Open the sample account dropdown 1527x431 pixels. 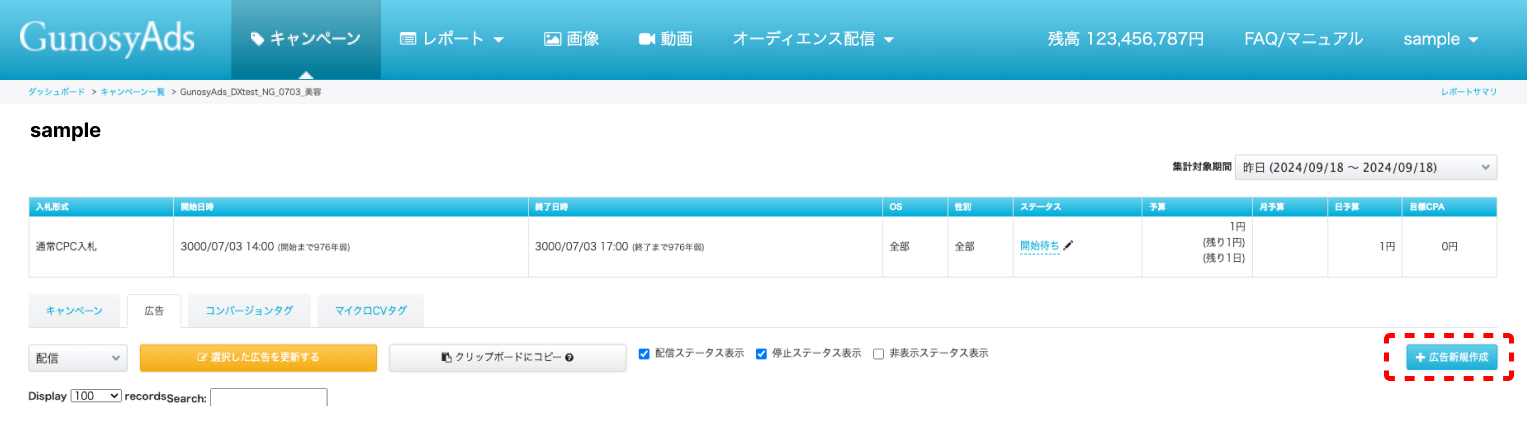[1441, 39]
